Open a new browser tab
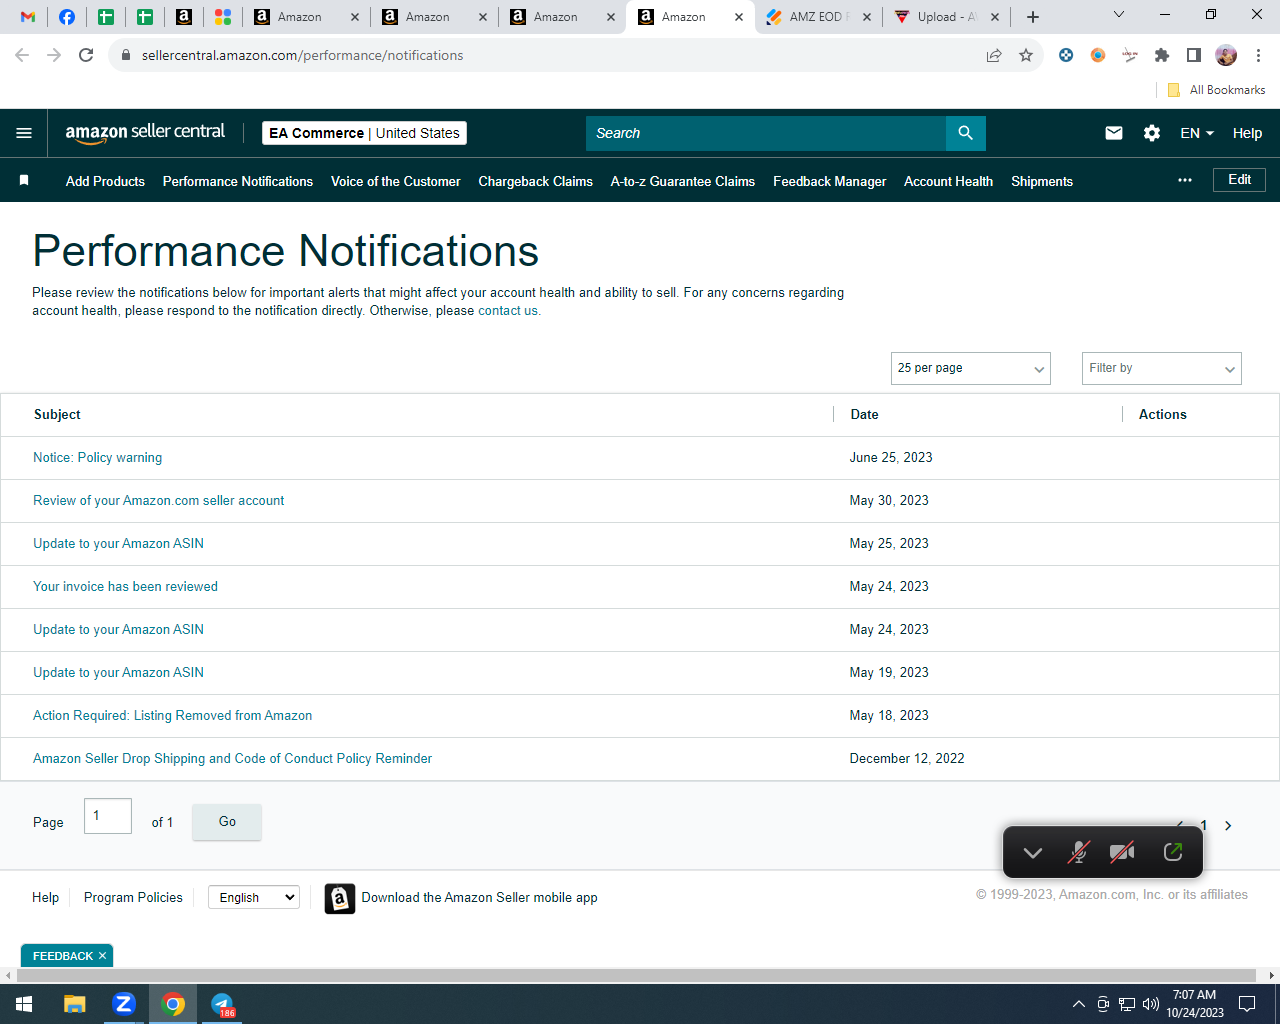1280x1024 pixels. pos(1033,17)
